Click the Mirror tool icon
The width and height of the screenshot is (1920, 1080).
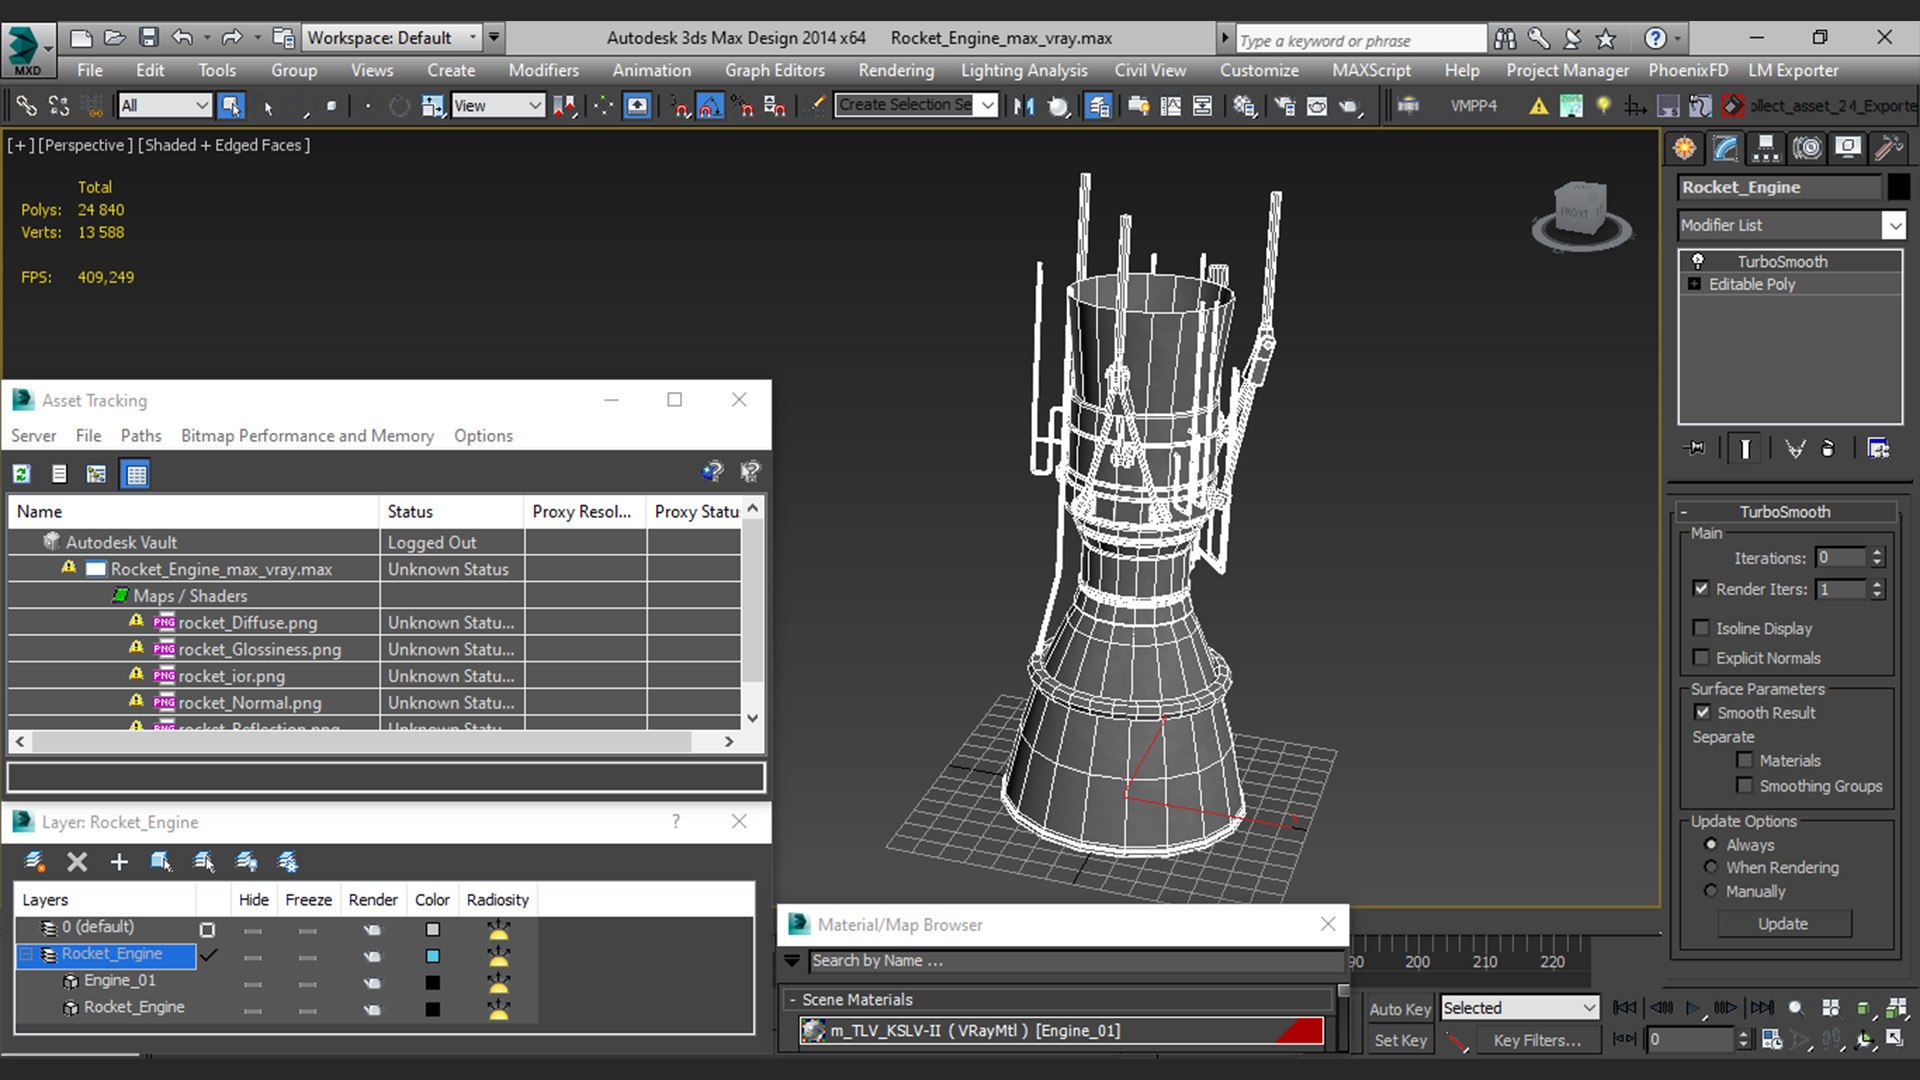(1024, 105)
